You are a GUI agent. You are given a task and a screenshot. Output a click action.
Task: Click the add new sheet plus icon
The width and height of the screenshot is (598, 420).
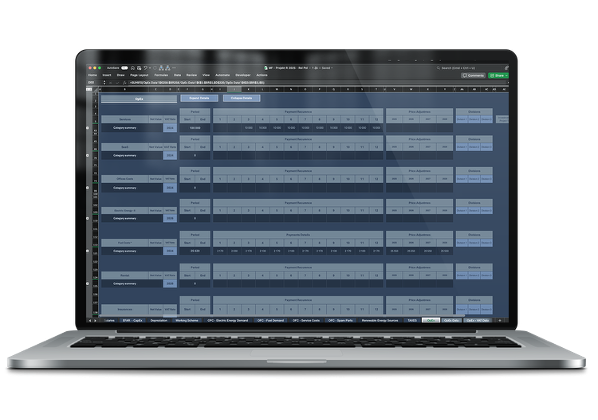500,320
